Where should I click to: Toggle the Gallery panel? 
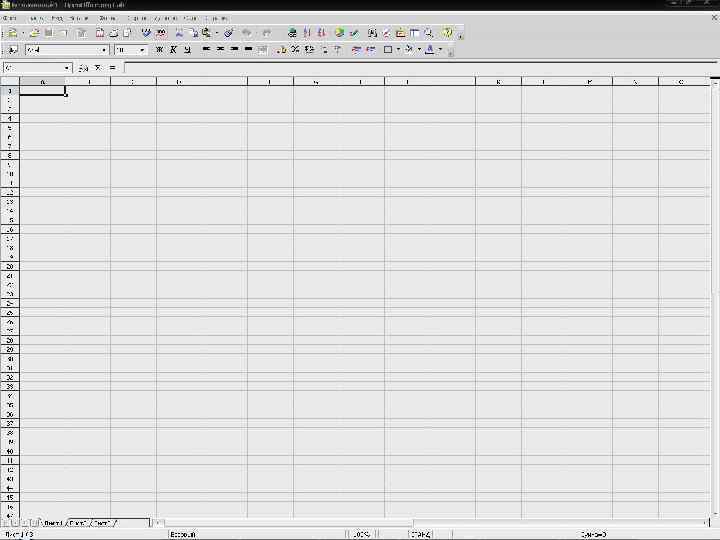400,33
